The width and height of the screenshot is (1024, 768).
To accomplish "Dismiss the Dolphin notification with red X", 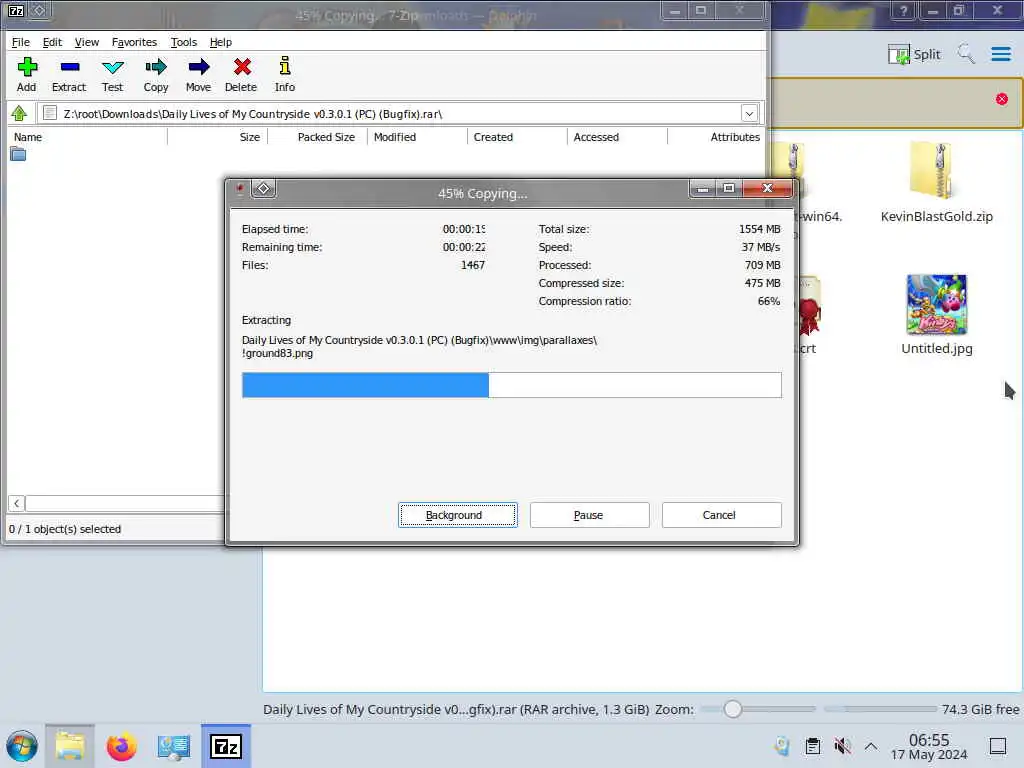I will coord(1002,99).
